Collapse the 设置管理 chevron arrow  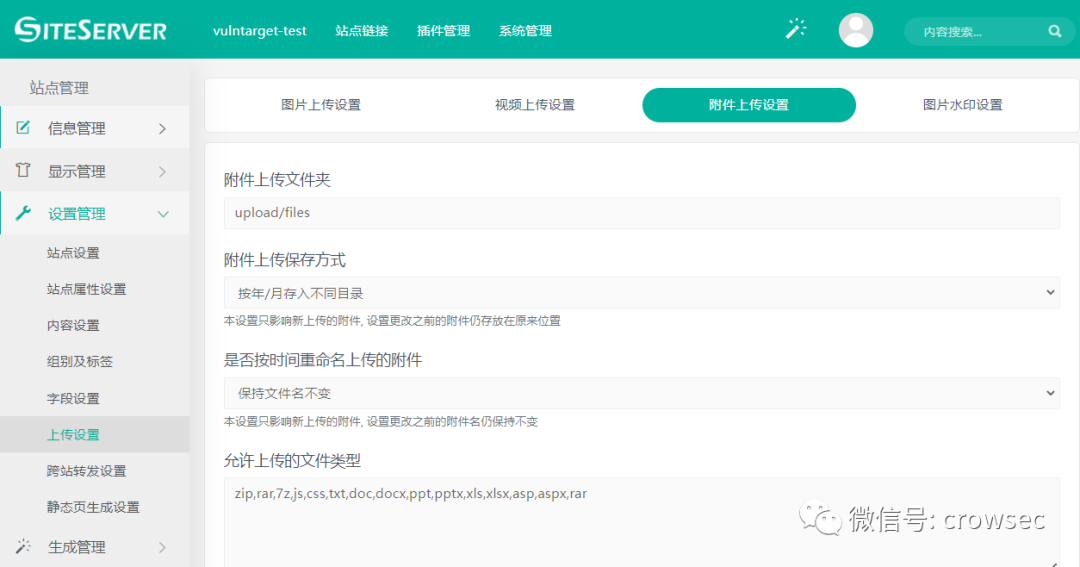point(163,214)
